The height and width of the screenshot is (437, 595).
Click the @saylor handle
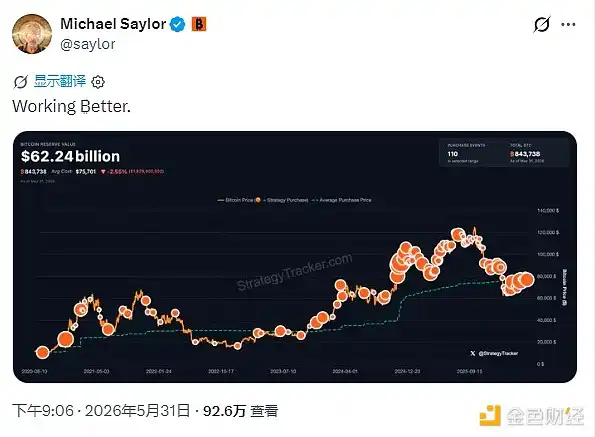pyautogui.click(x=88, y=44)
